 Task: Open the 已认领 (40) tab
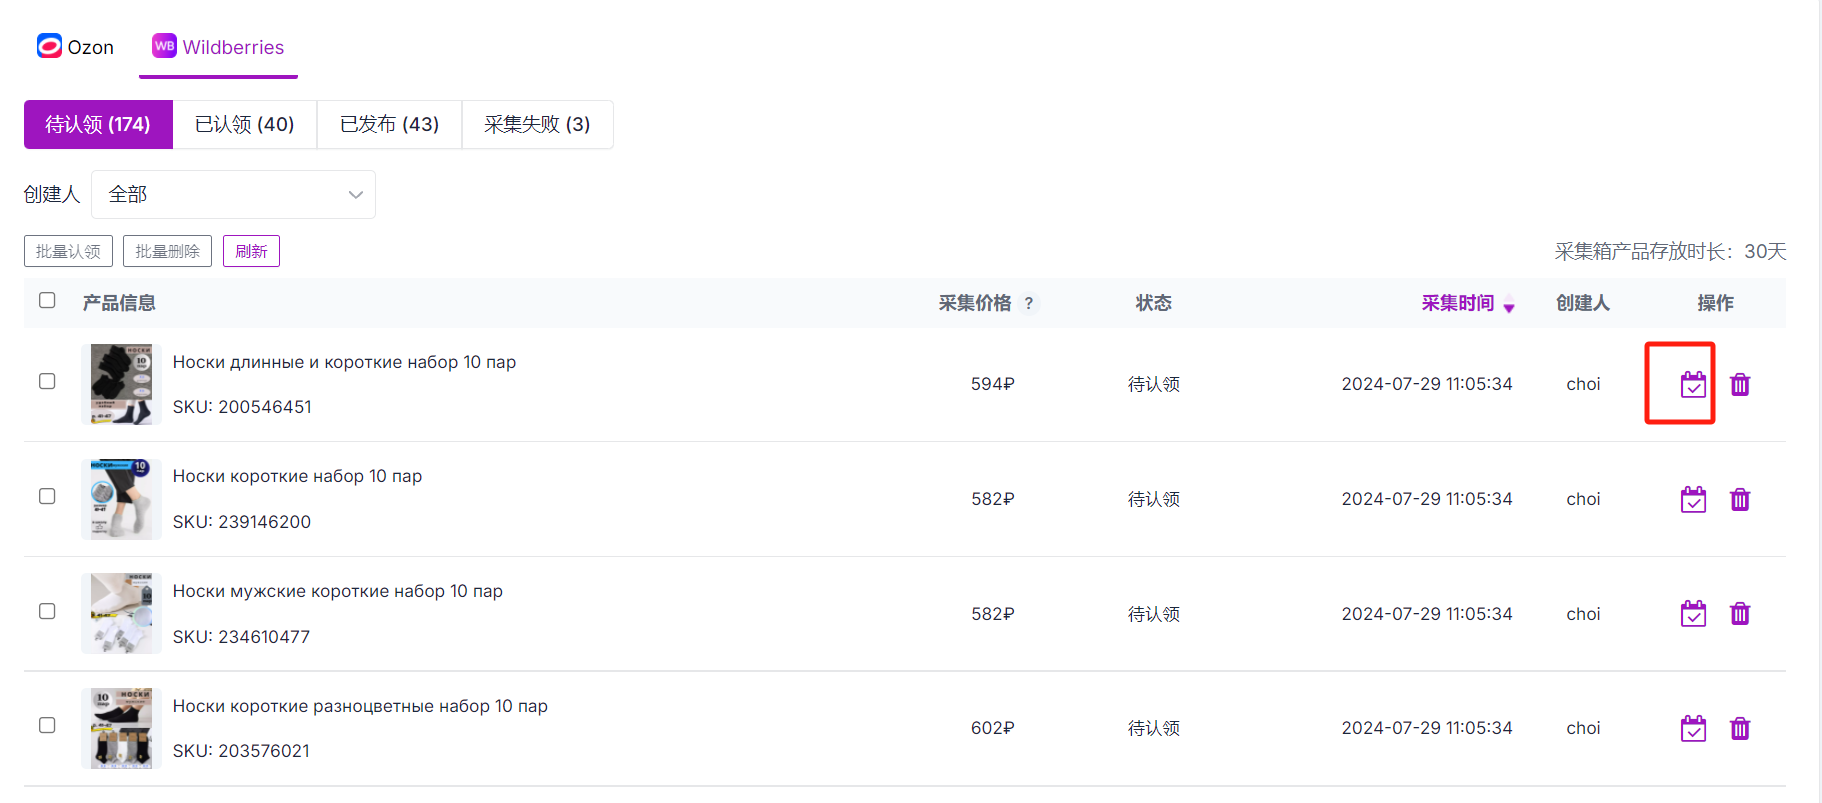click(x=245, y=124)
